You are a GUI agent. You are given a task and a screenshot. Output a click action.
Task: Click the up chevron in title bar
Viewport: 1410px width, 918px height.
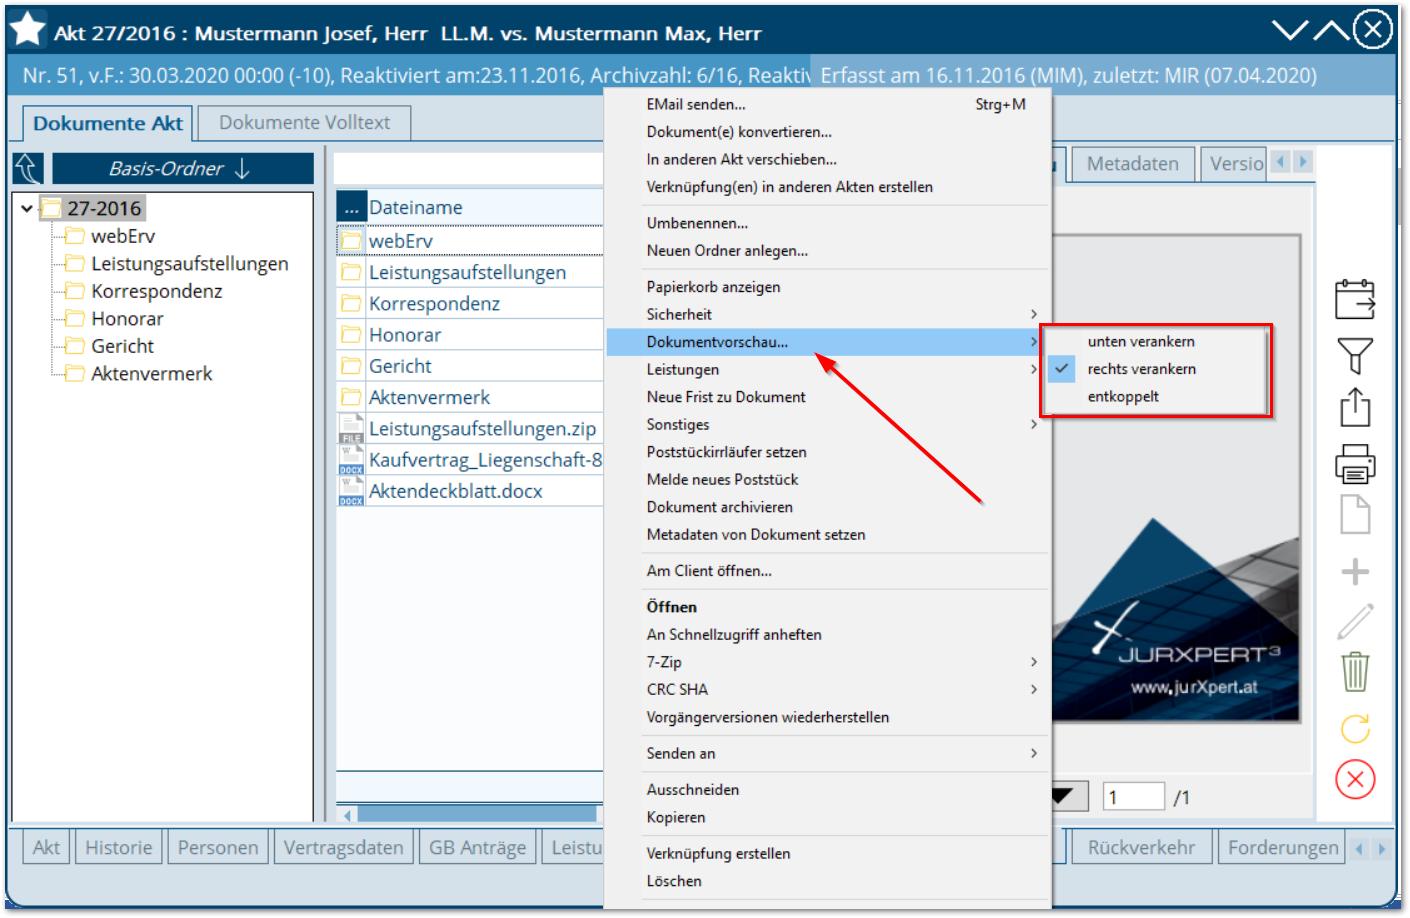[x=1331, y=30]
